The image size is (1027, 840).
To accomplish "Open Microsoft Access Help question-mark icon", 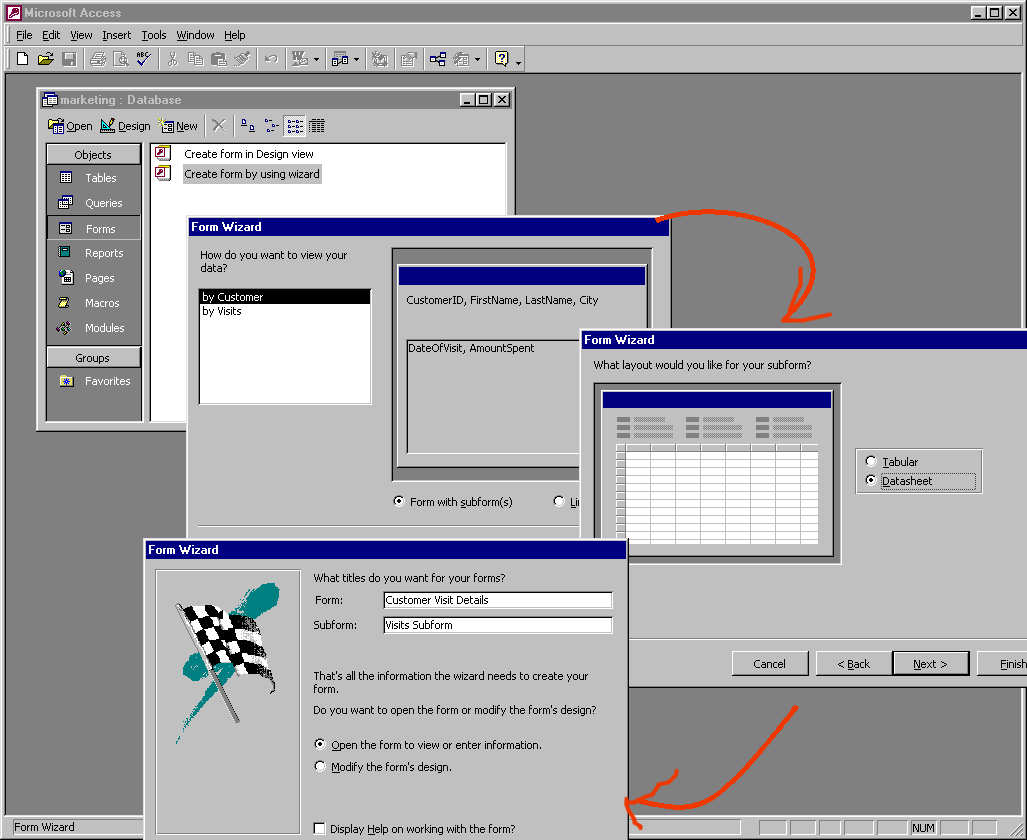I will pos(502,59).
